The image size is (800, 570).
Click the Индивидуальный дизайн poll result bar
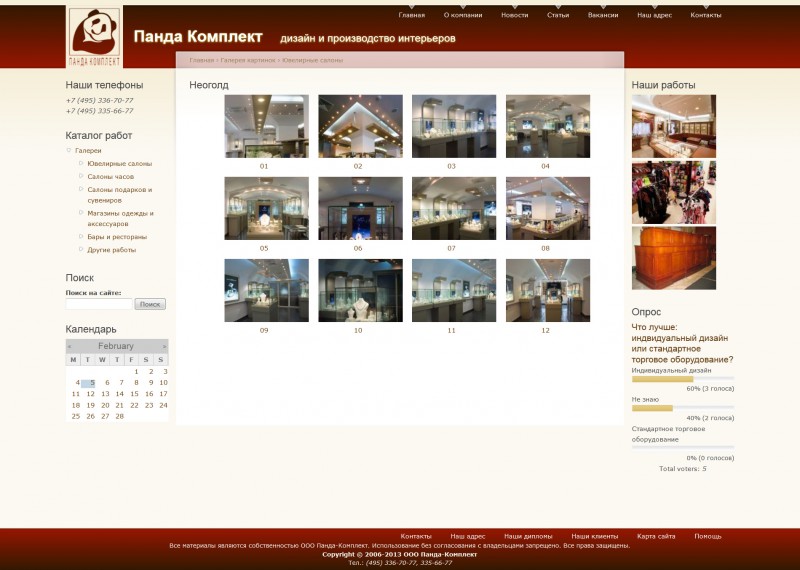(683, 379)
